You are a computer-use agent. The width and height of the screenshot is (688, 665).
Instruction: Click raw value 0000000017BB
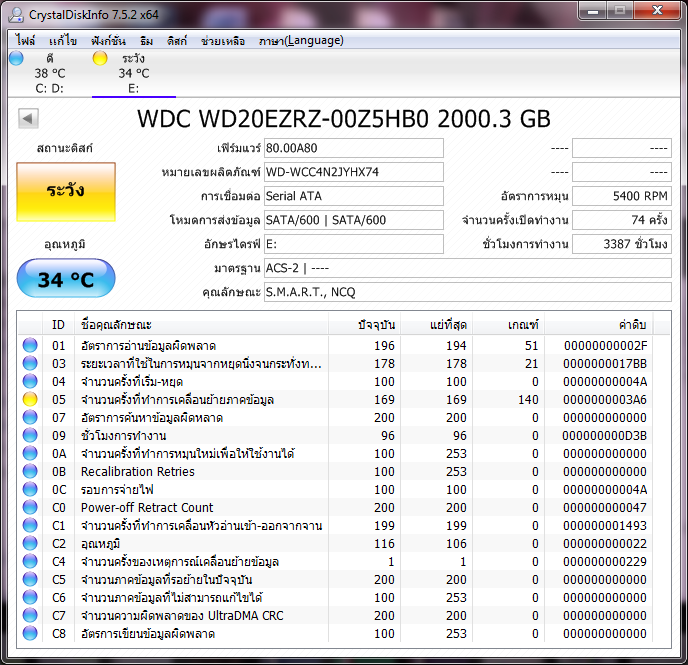pos(605,363)
